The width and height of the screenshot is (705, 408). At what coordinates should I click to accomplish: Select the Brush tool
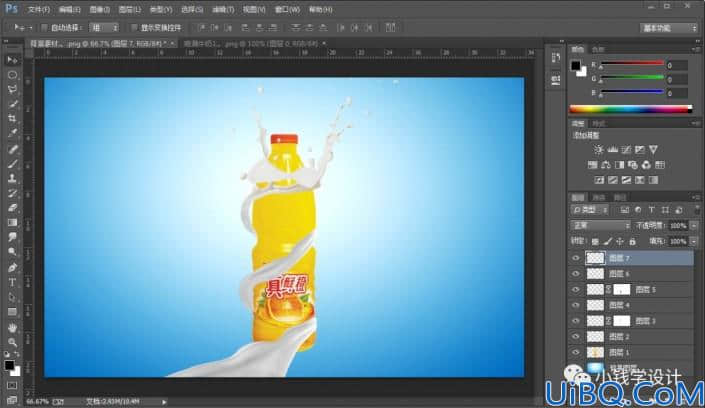pos(12,164)
